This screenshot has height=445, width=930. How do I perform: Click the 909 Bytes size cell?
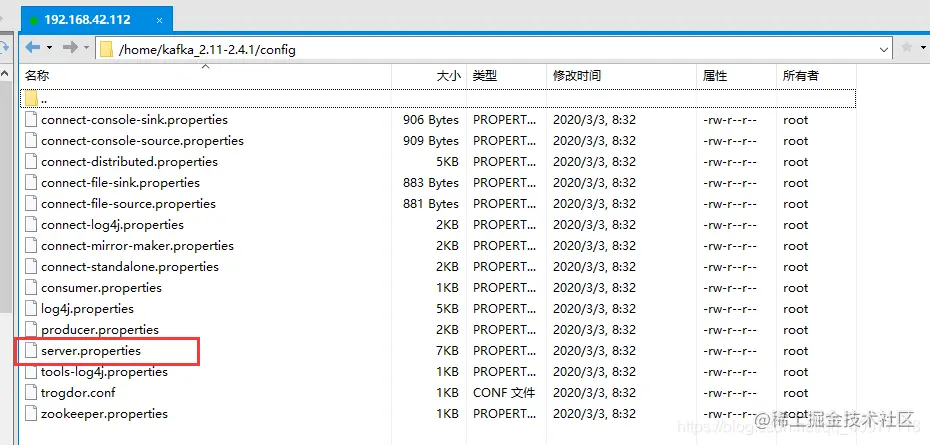[x=431, y=141]
